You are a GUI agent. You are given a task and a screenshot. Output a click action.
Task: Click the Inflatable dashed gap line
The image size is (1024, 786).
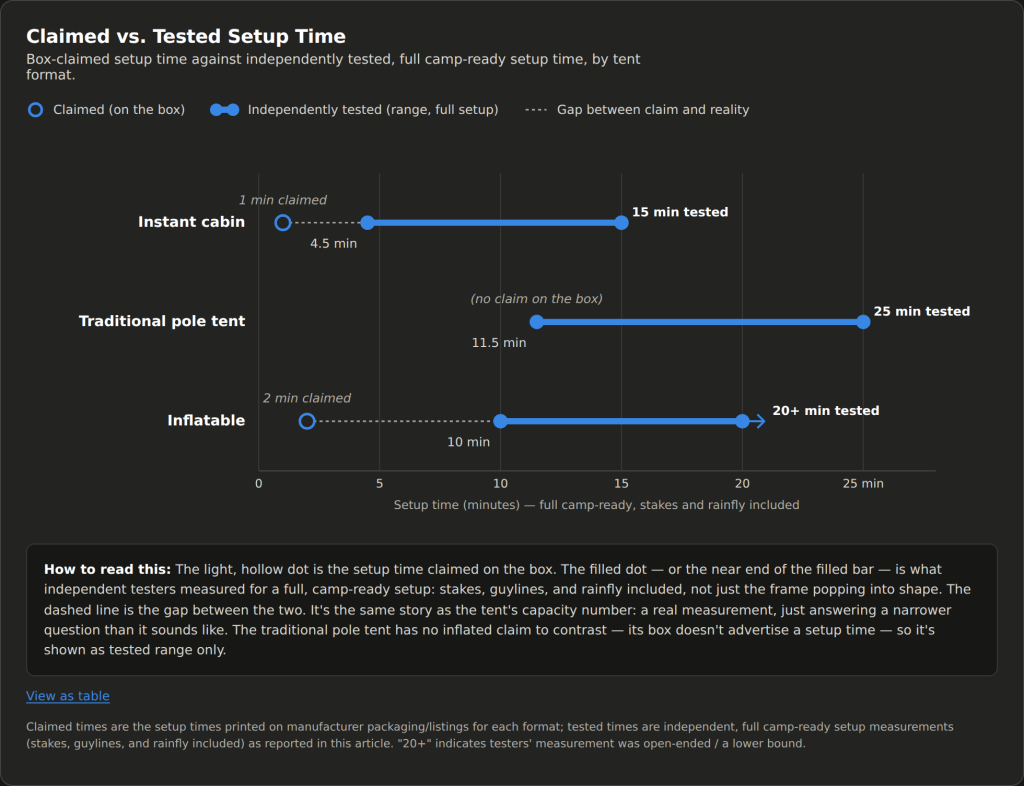404,421
